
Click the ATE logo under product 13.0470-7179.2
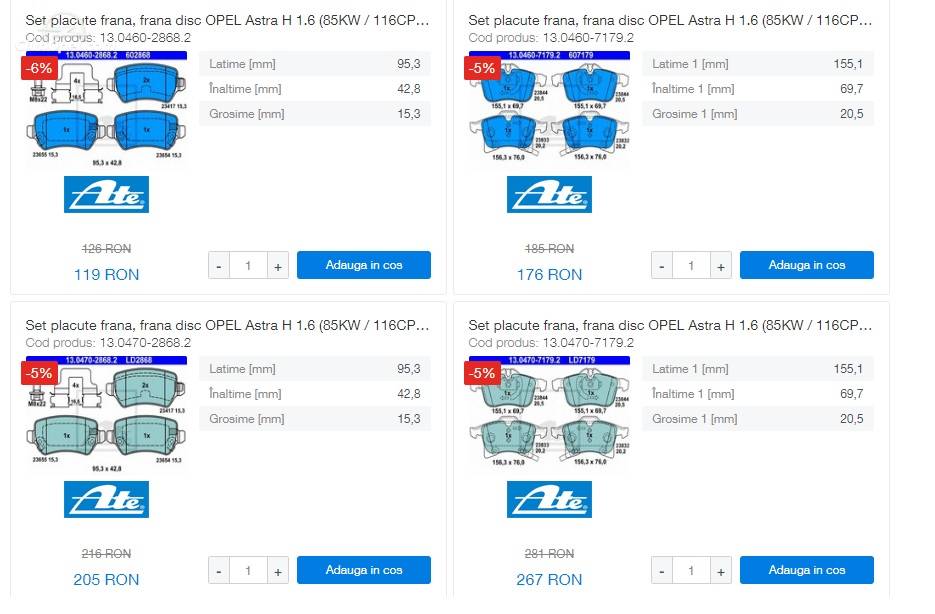pyautogui.click(x=549, y=500)
